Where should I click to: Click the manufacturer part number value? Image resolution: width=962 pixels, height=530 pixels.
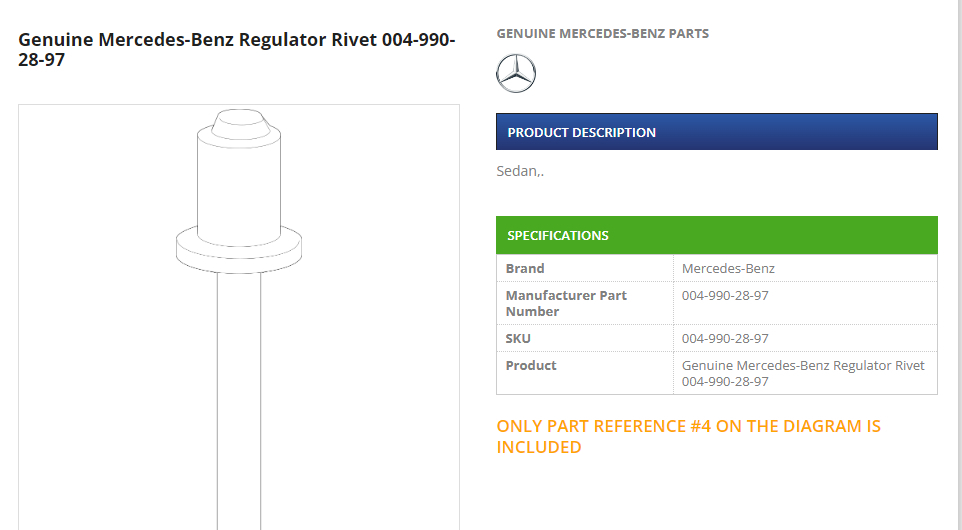point(725,295)
